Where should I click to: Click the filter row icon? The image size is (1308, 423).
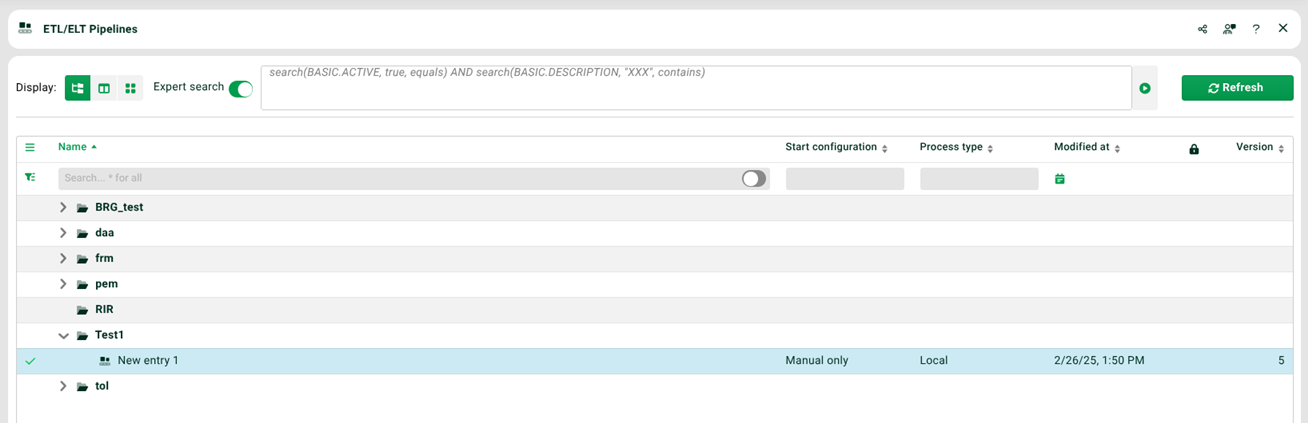click(x=30, y=178)
